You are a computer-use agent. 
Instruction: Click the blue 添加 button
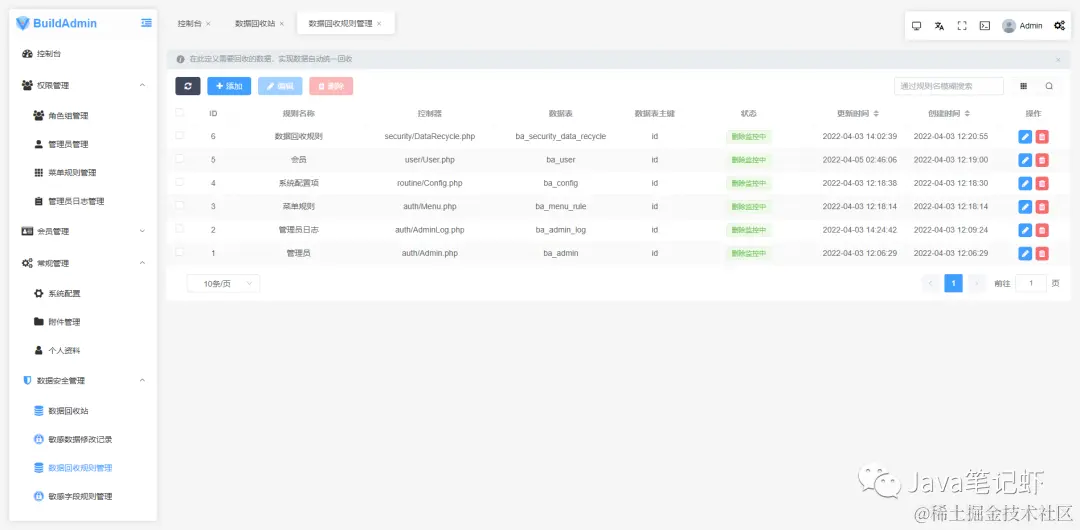[229, 86]
